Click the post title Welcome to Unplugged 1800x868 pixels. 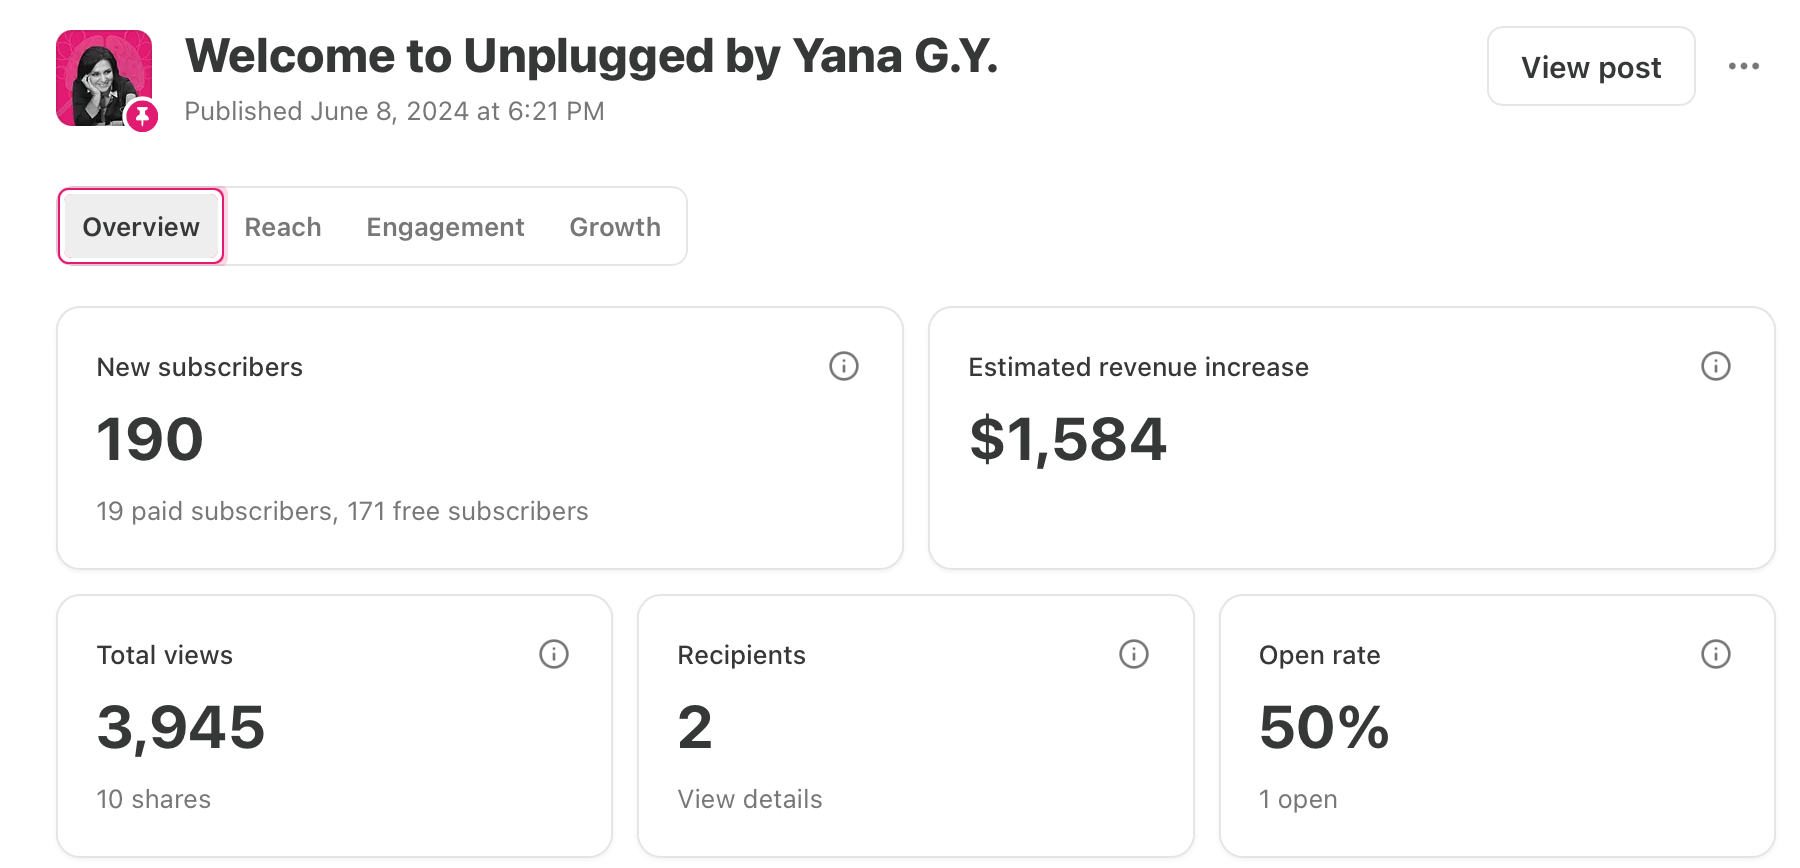591,56
